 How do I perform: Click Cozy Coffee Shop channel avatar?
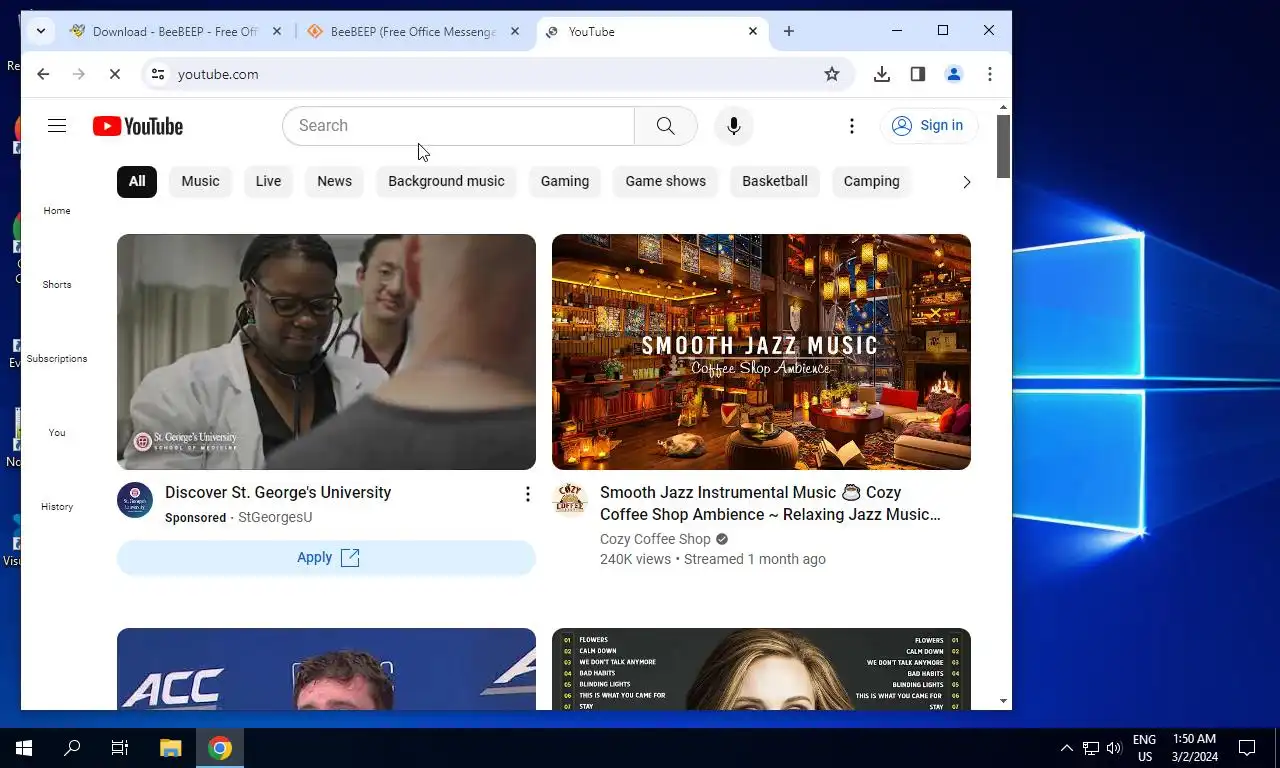[570, 500]
